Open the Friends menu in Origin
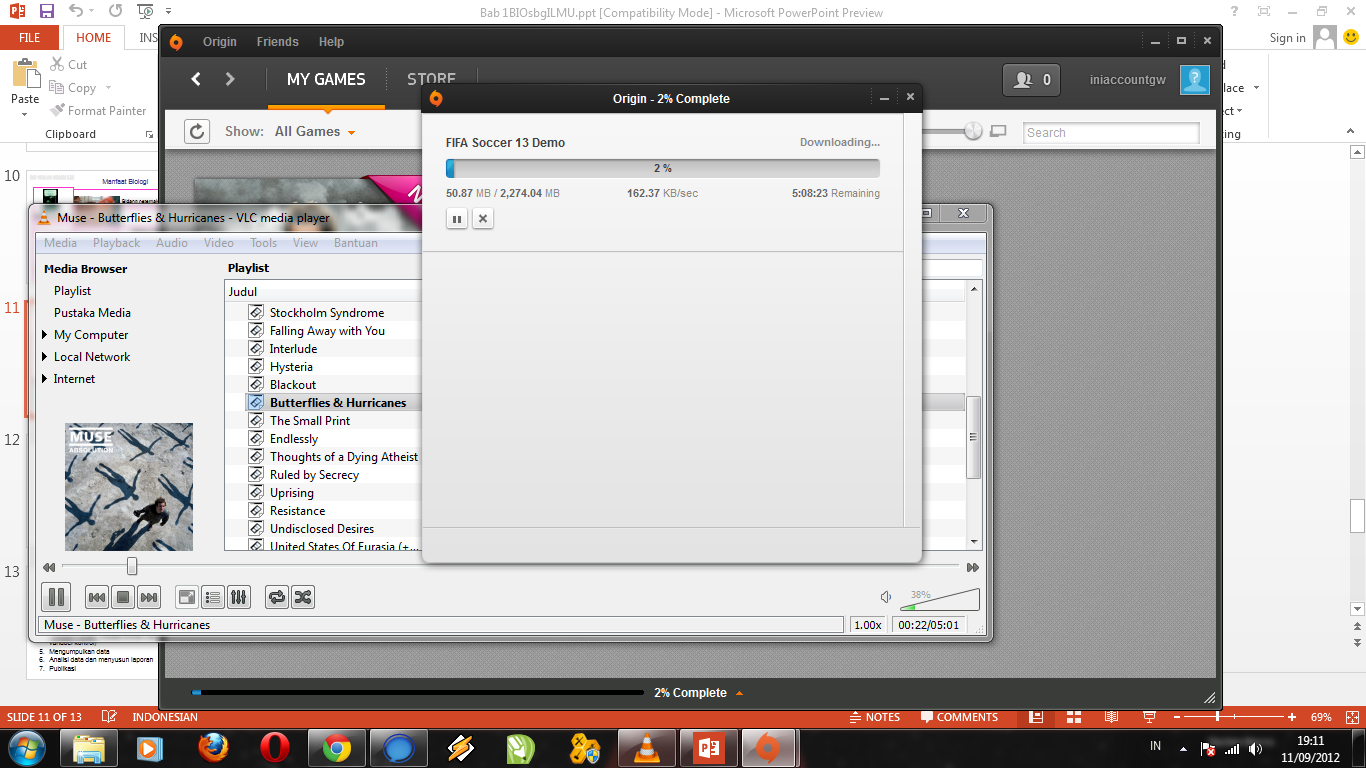 pos(277,42)
